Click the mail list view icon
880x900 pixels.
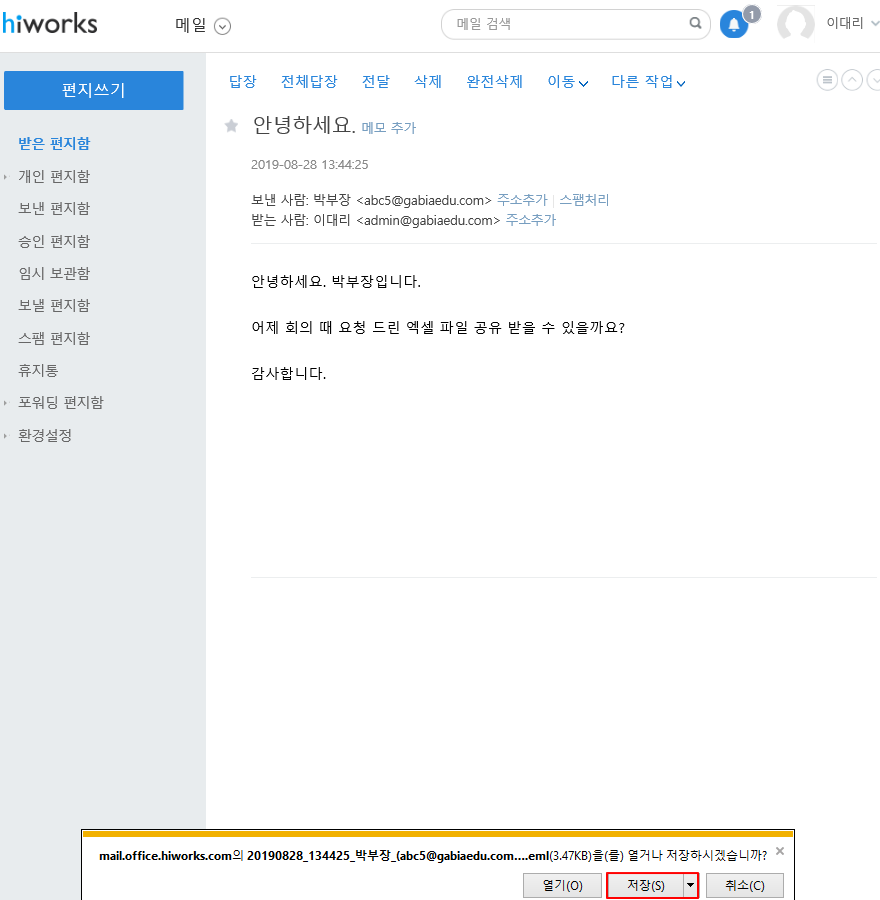point(827,80)
